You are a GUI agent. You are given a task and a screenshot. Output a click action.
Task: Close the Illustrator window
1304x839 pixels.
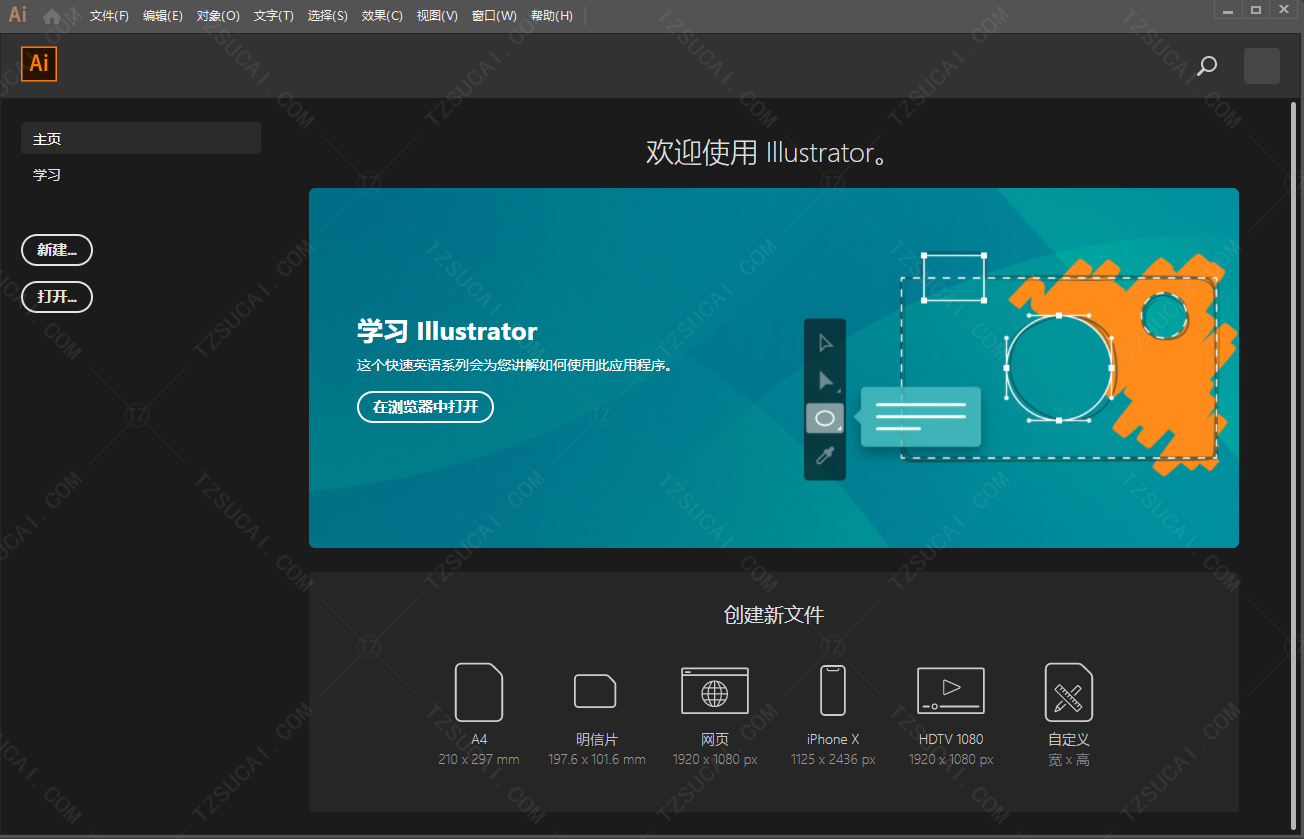tap(1284, 10)
